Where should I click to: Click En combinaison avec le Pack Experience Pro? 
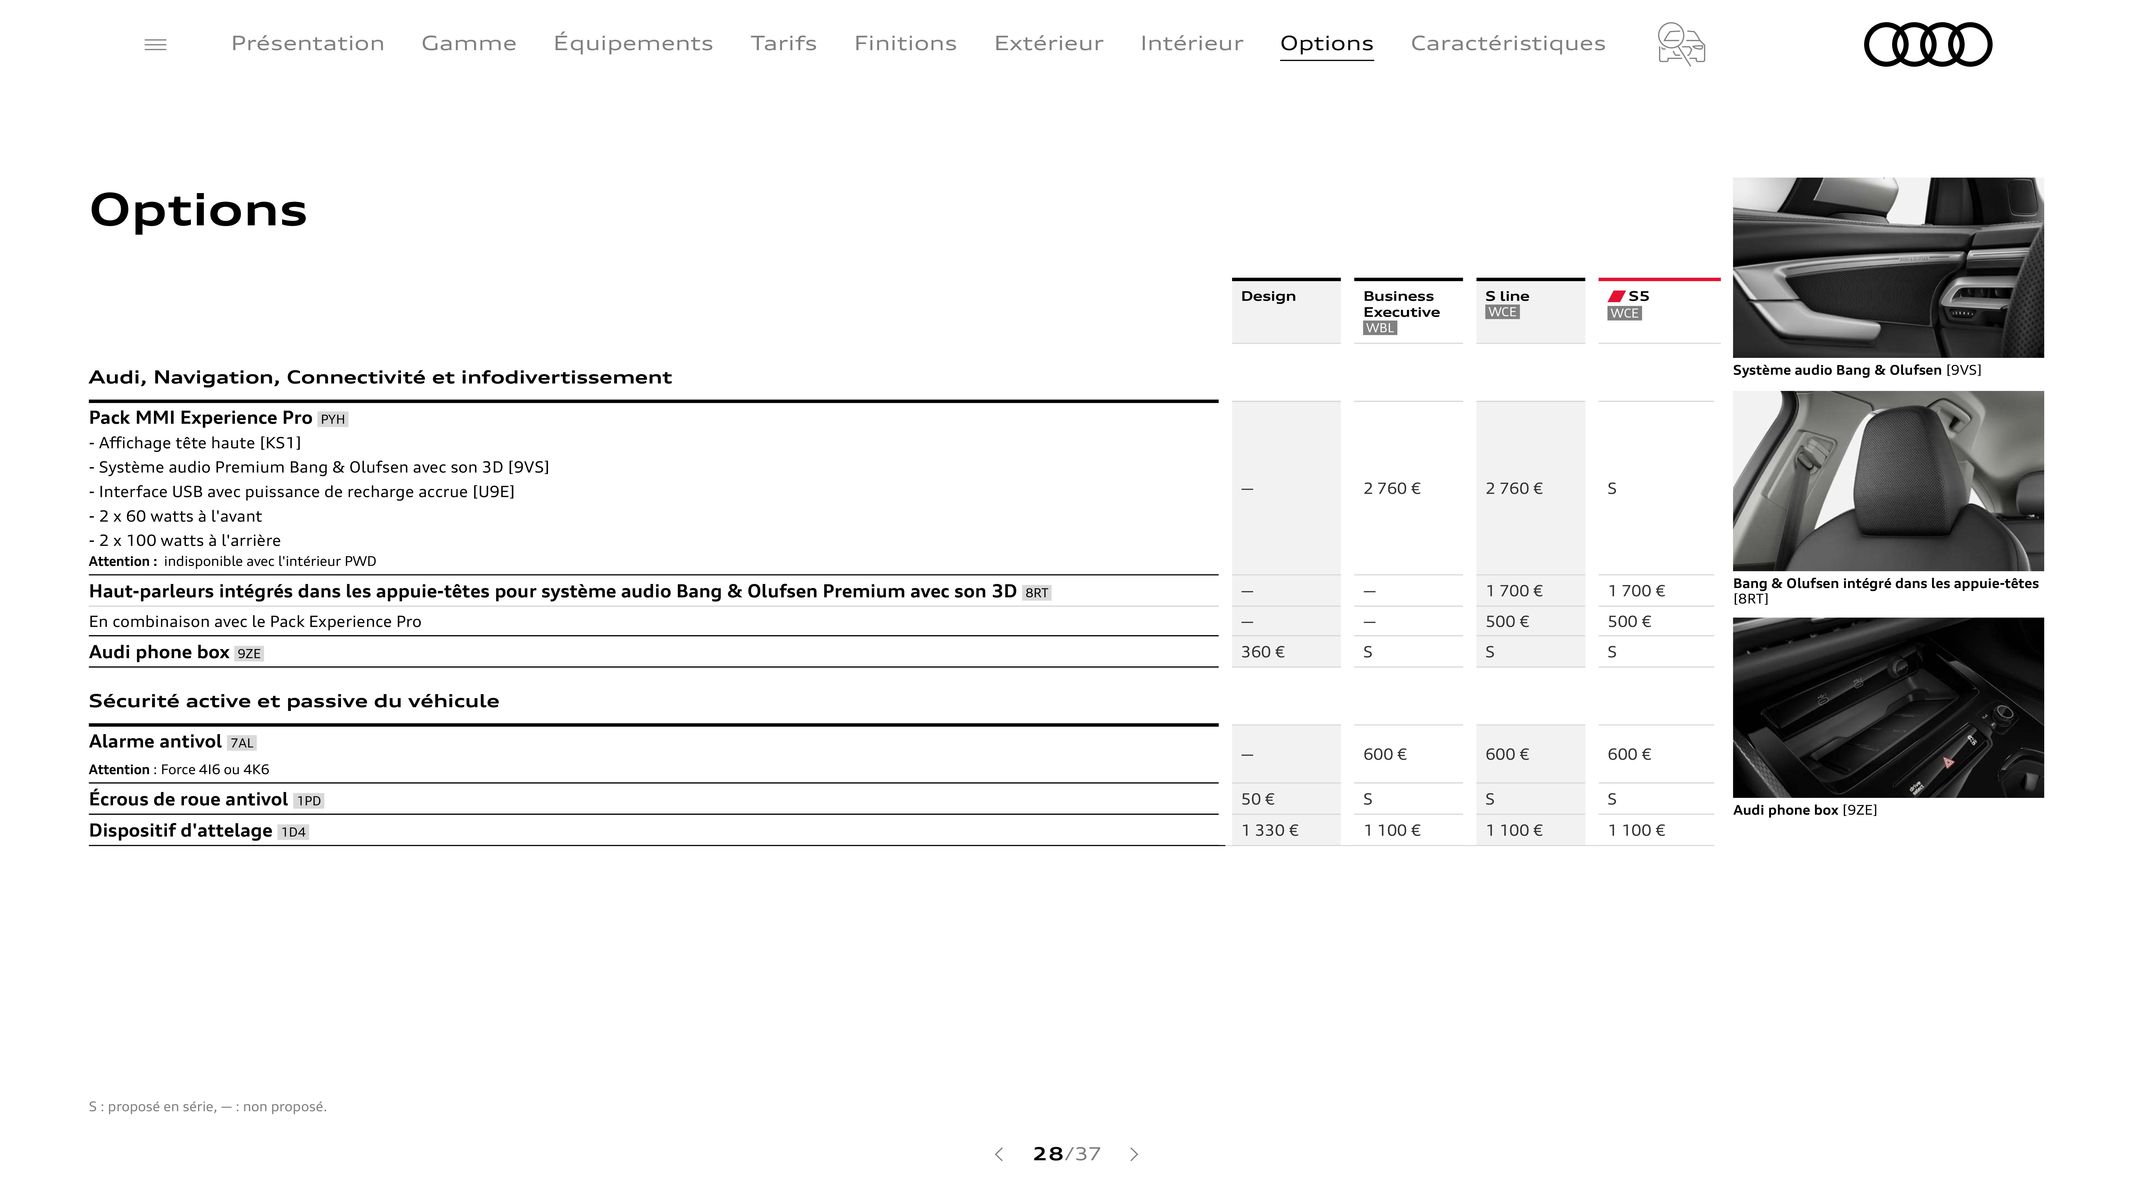click(255, 621)
